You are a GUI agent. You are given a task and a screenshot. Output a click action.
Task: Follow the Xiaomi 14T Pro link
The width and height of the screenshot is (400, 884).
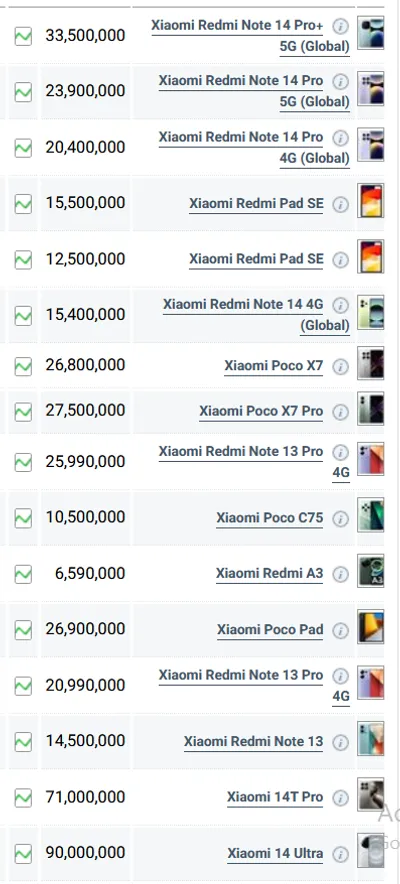pos(275,797)
